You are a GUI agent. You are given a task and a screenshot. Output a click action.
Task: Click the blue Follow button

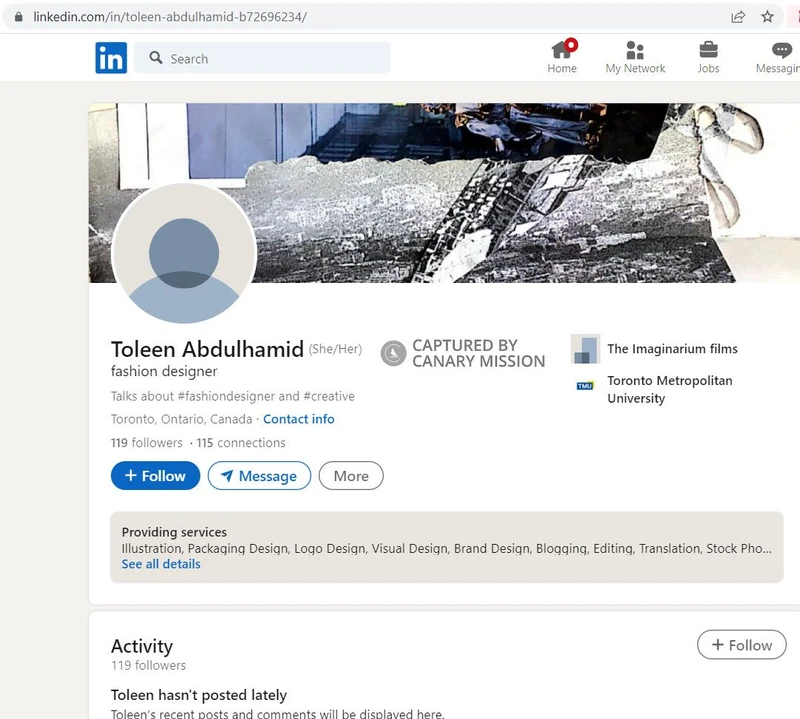pos(155,476)
